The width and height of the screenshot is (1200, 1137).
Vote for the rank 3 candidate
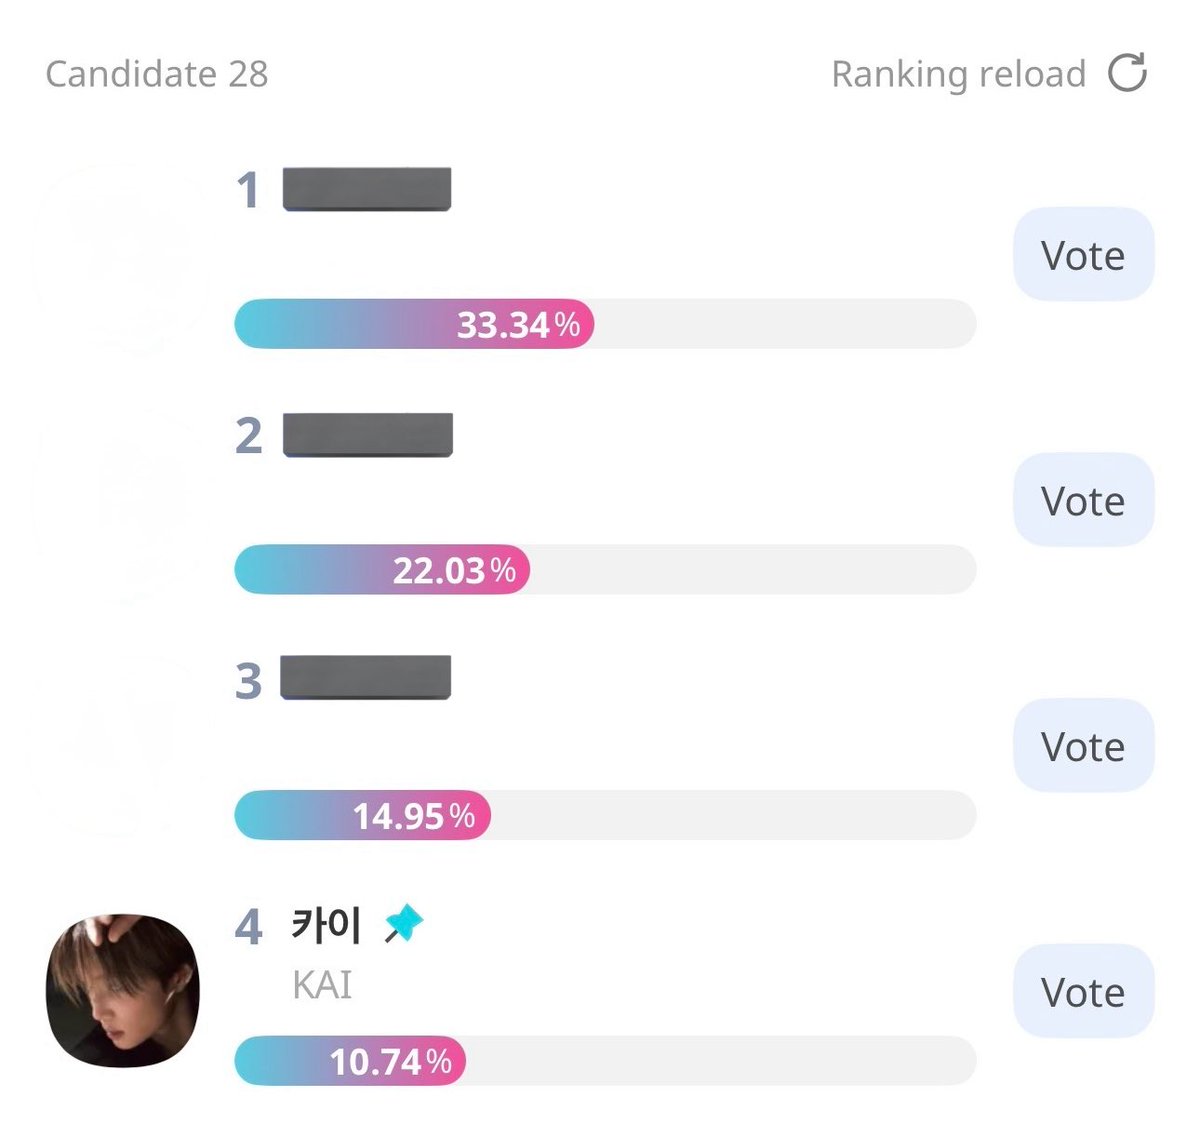pos(1083,746)
